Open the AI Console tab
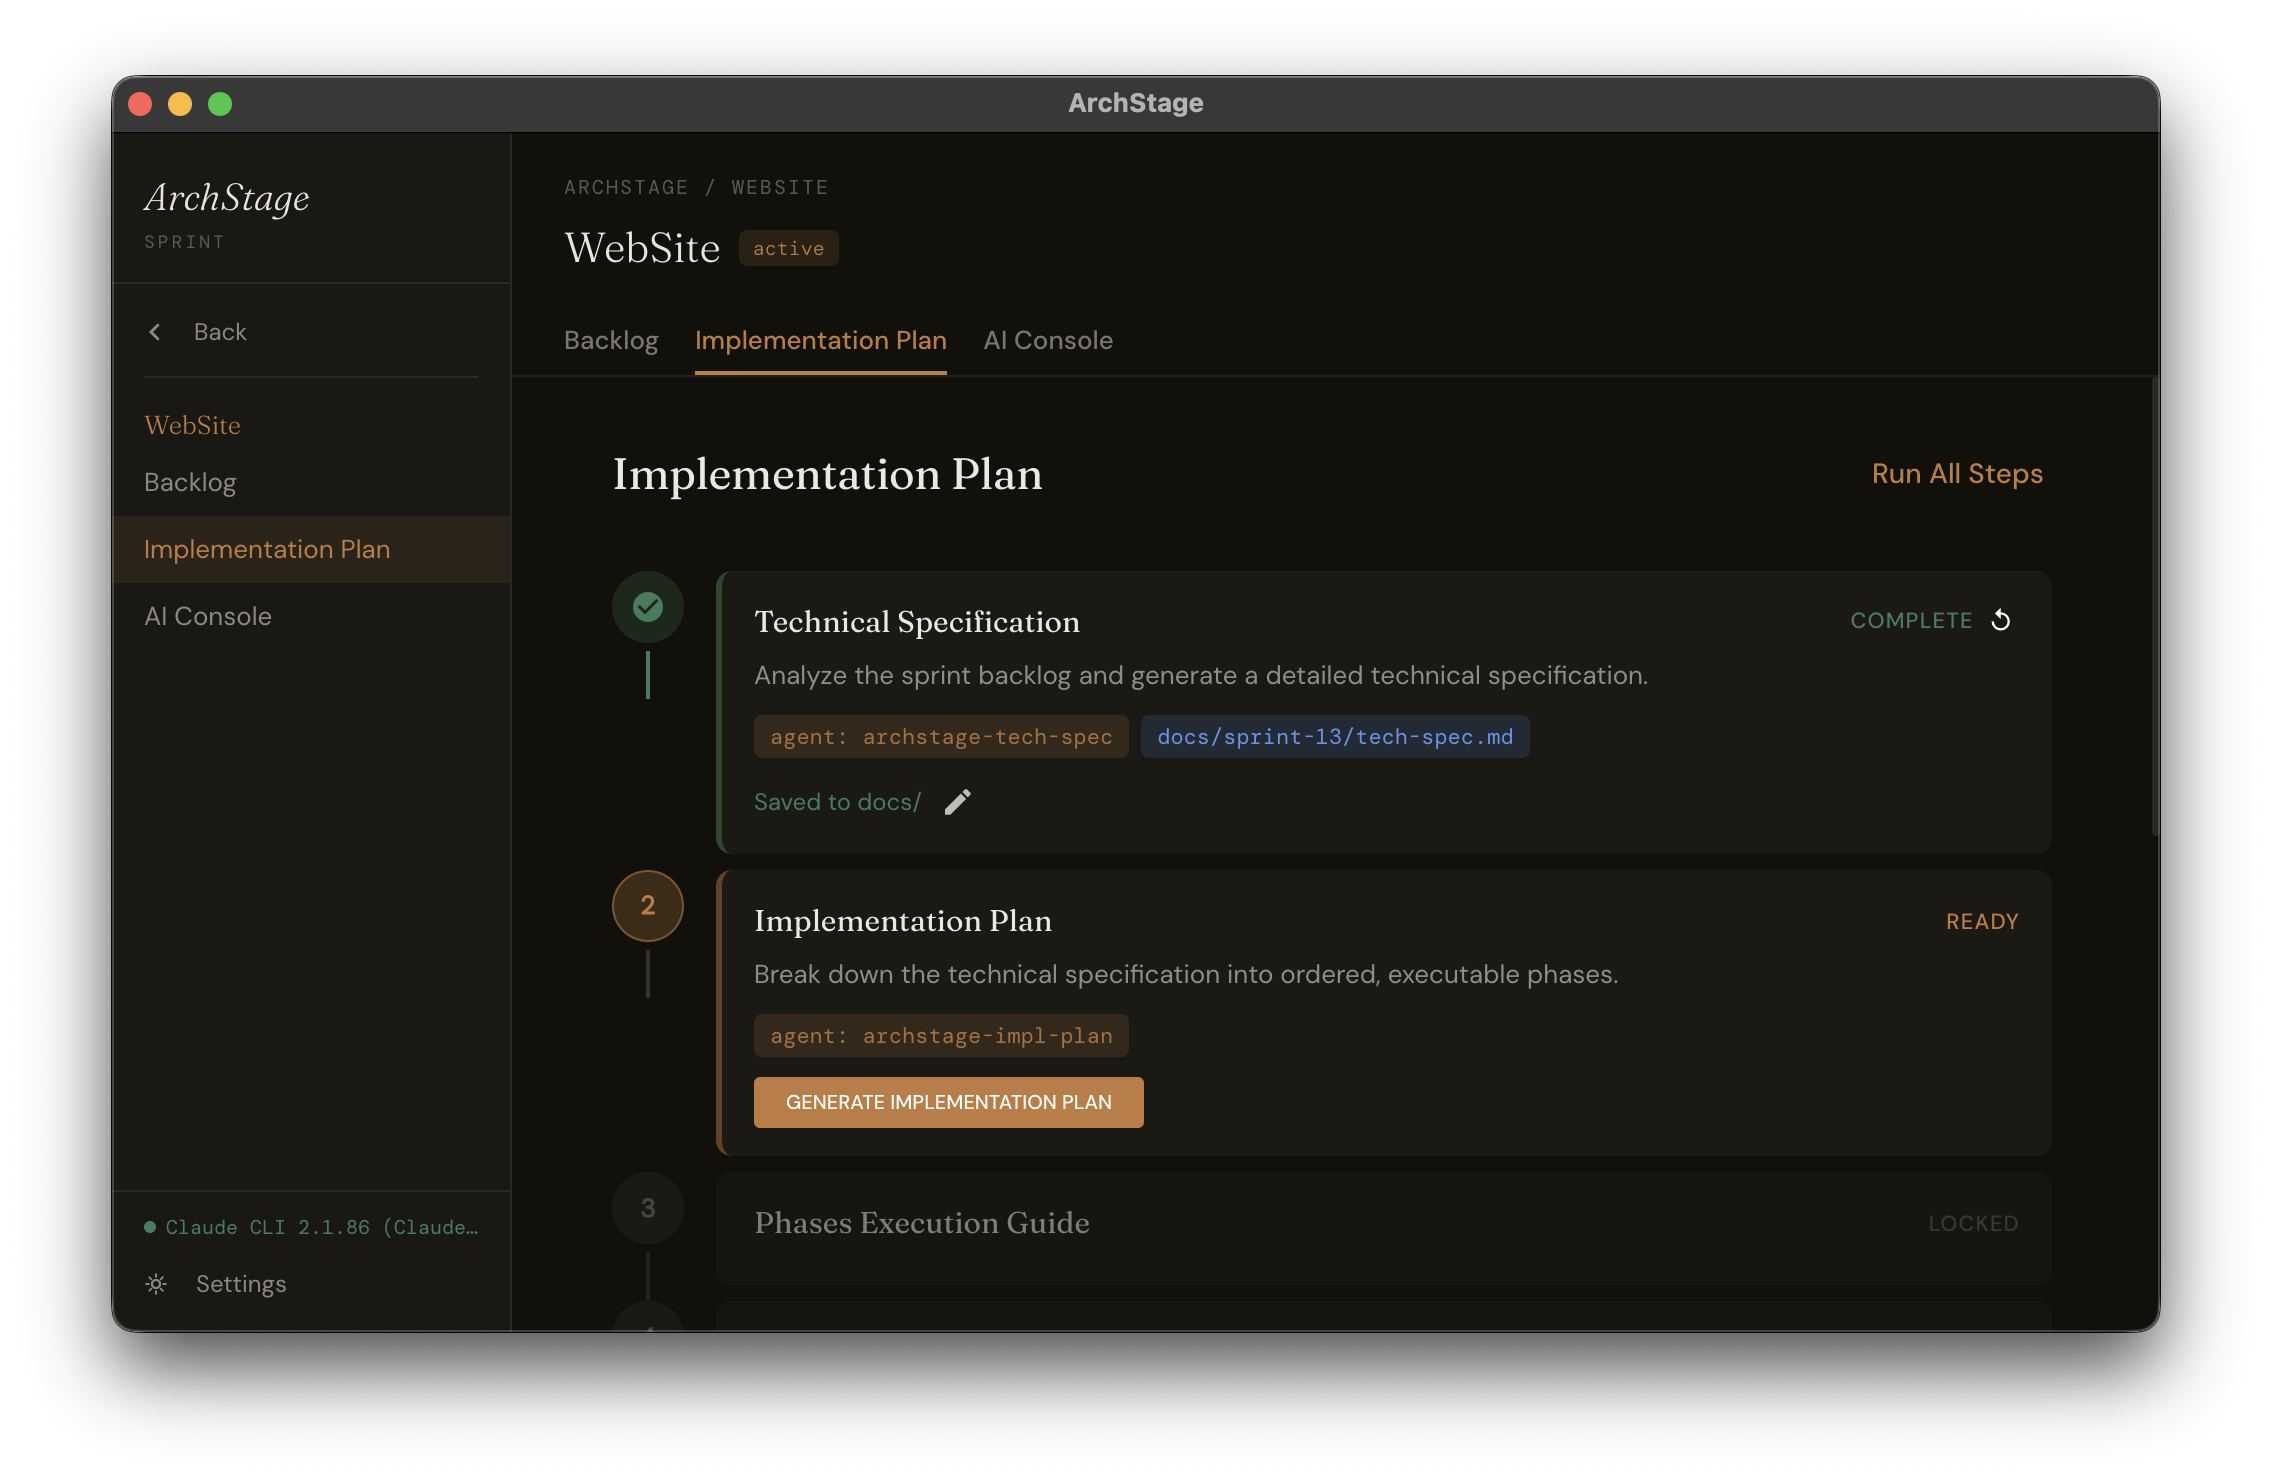2272x1480 pixels. (x=1048, y=340)
